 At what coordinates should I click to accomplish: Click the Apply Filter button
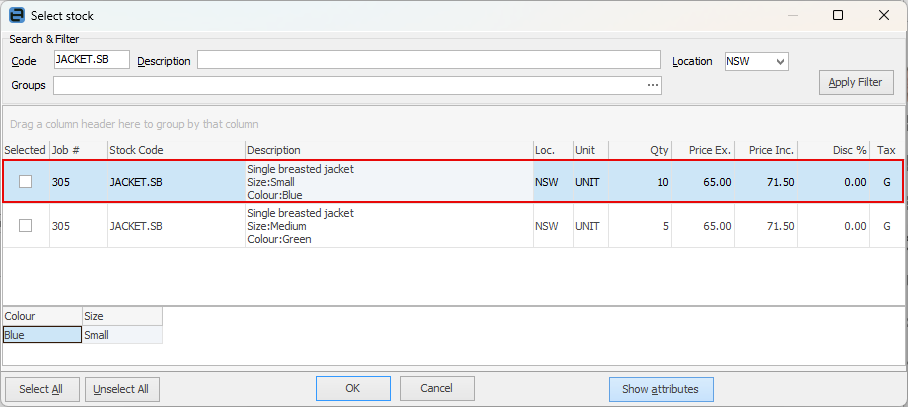pyautogui.click(x=855, y=83)
